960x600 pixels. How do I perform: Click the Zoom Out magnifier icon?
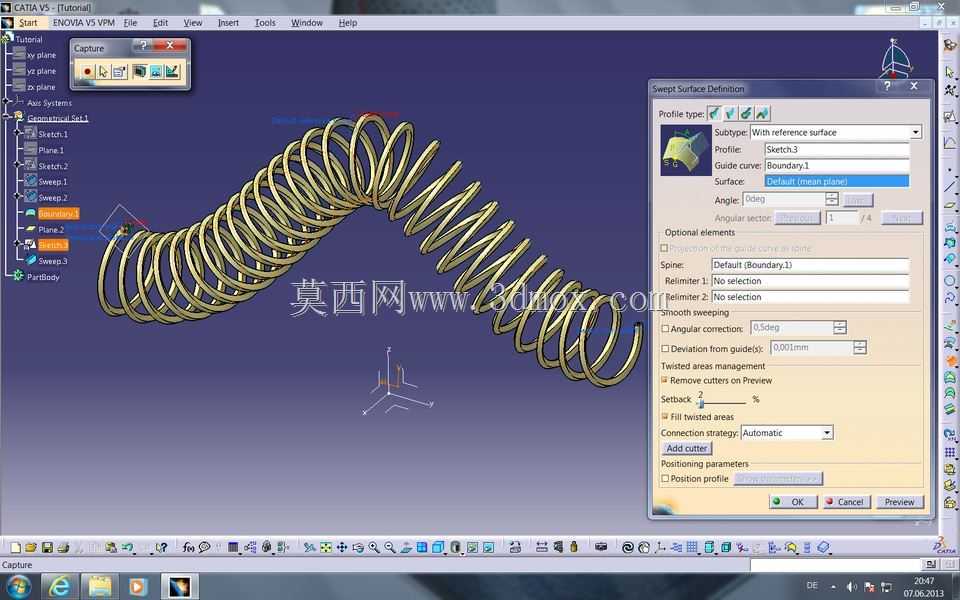pyautogui.click(x=389, y=547)
